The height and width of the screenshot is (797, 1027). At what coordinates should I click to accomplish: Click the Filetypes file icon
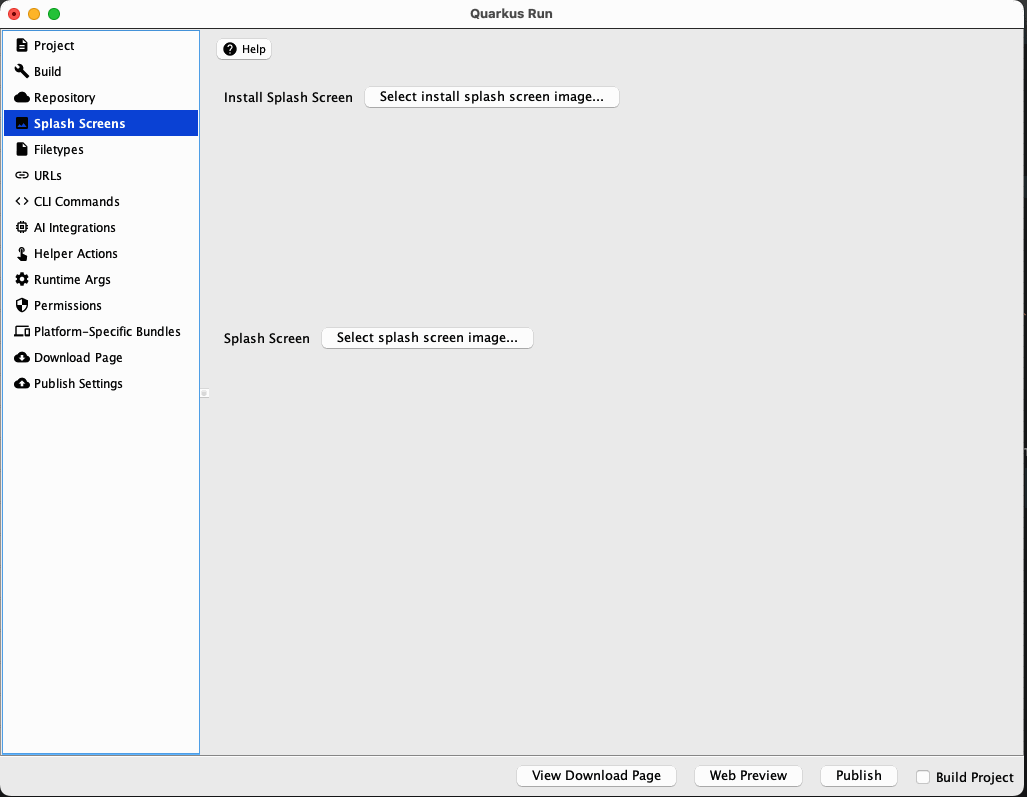(x=22, y=149)
